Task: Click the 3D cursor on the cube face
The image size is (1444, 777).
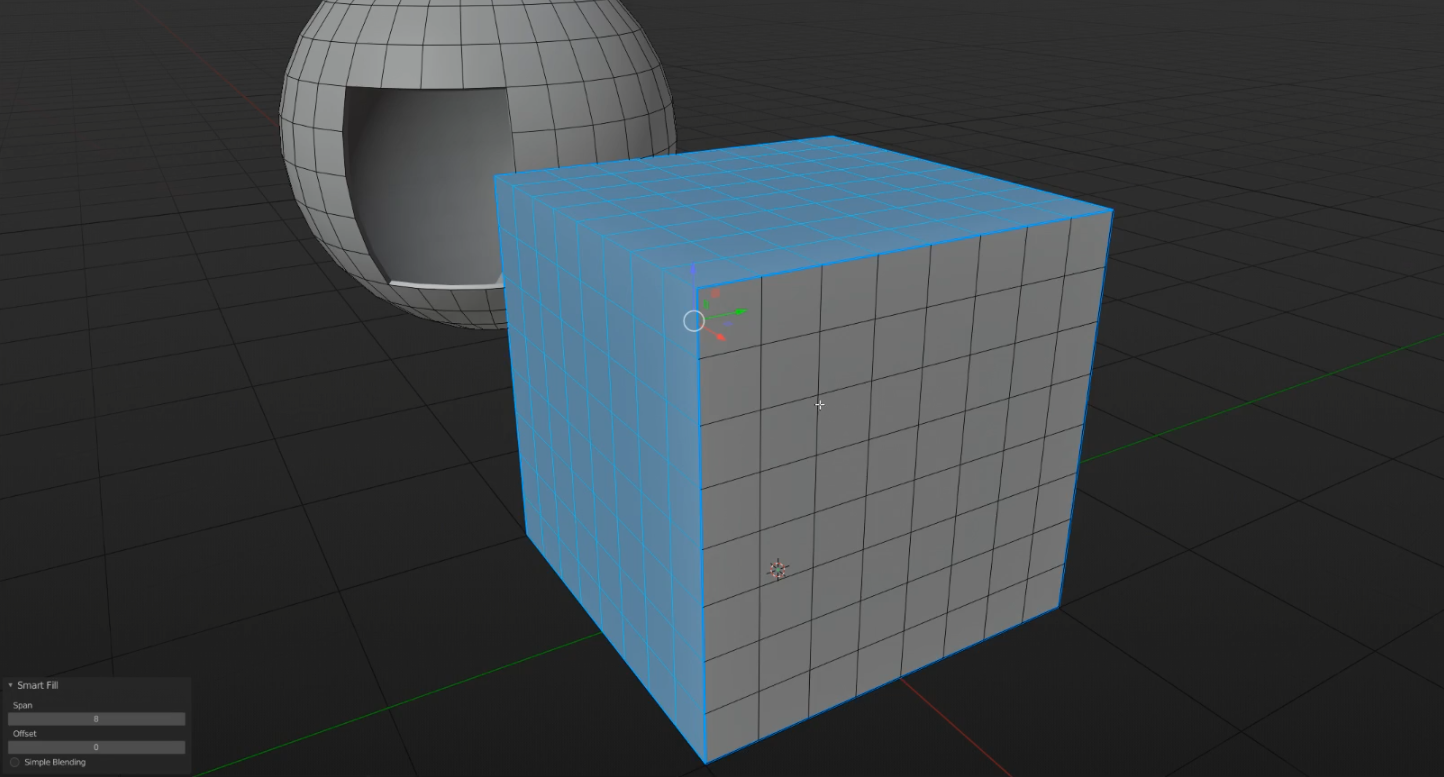Action: (780, 570)
